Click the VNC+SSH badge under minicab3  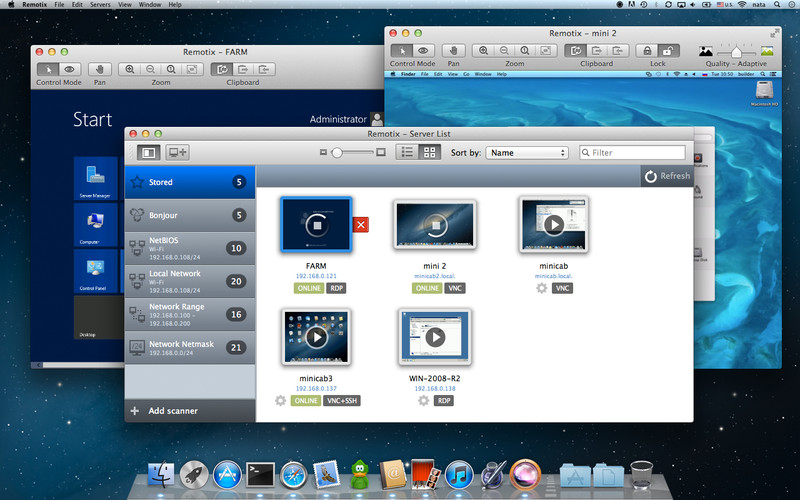(x=342, y=401)
